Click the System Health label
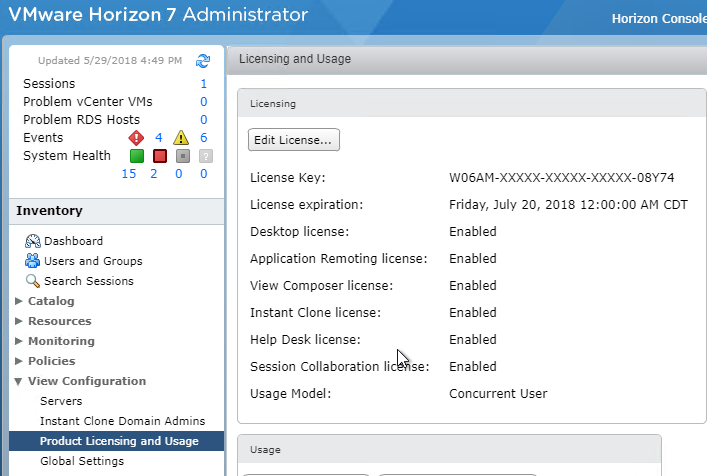The image size is (707, 476). [x=67, y=156]
